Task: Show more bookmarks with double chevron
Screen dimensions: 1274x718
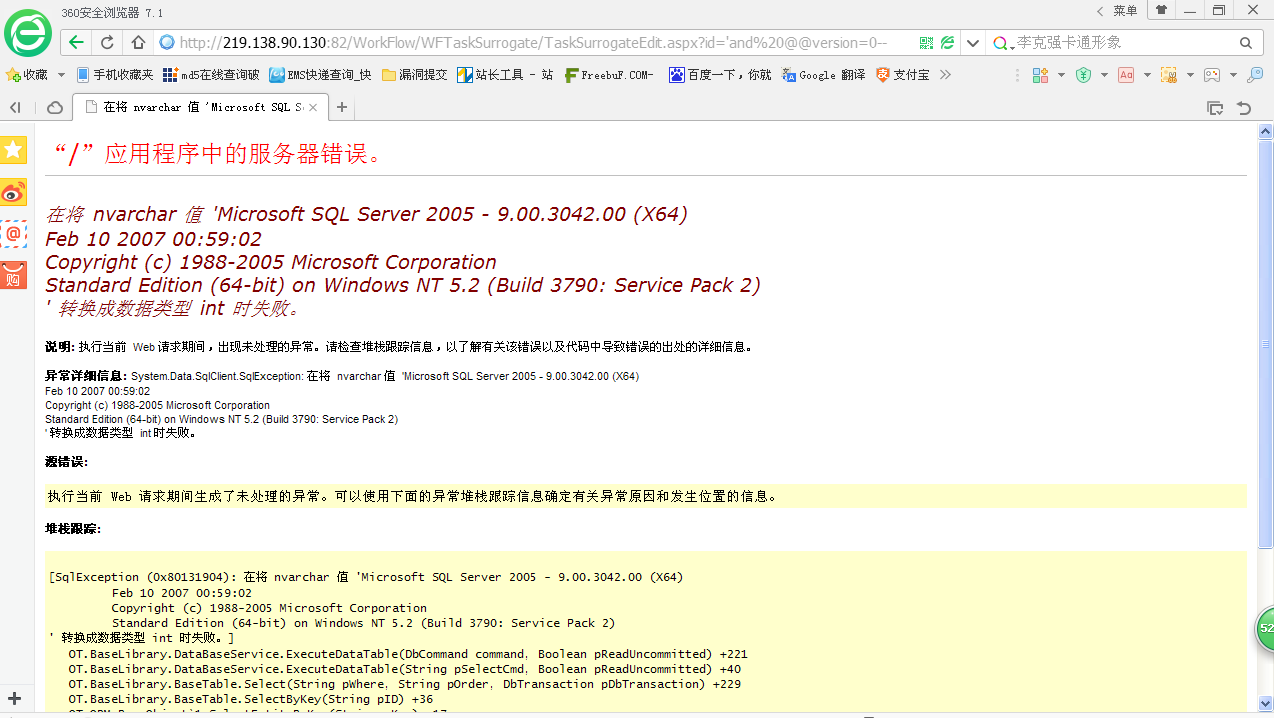Action: click(x=945, y=75)
